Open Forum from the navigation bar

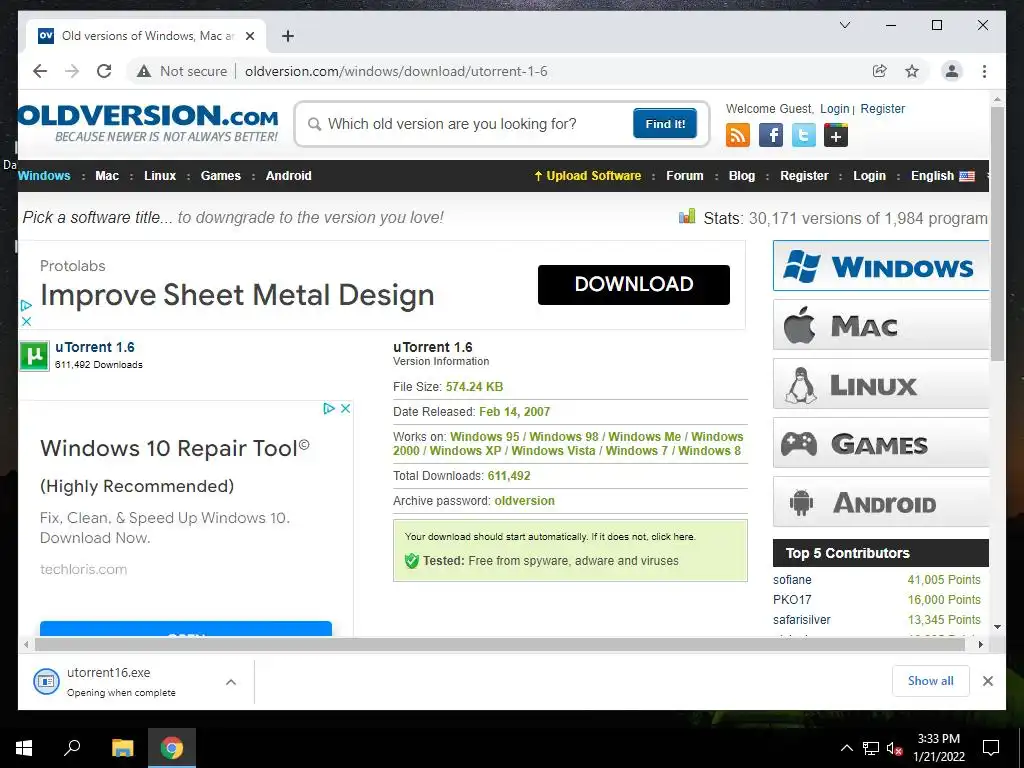(x=684, y=176)
